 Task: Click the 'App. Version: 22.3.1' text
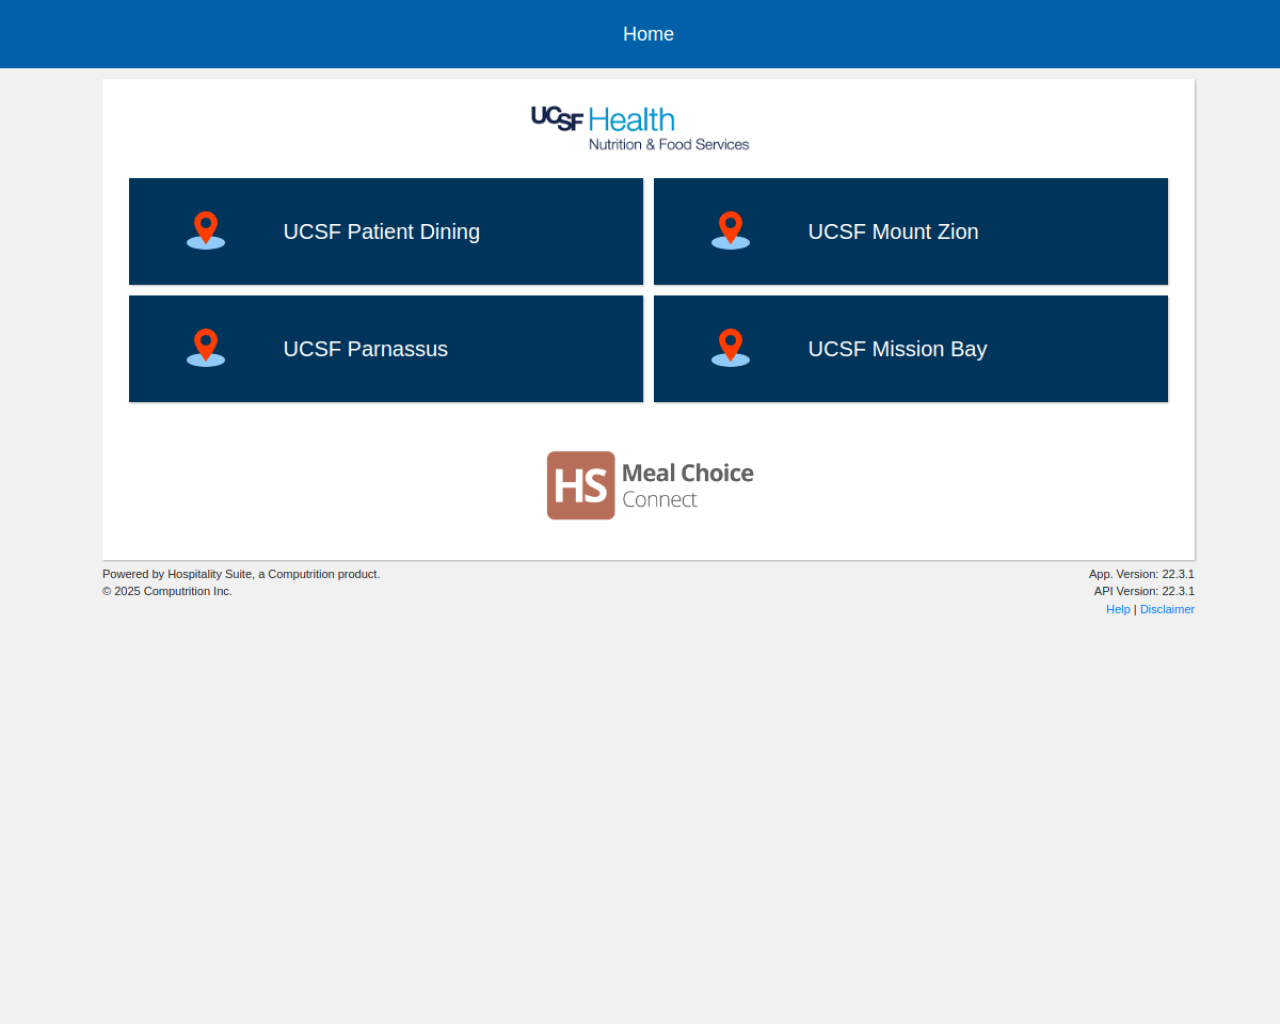tap(1142, 574)
